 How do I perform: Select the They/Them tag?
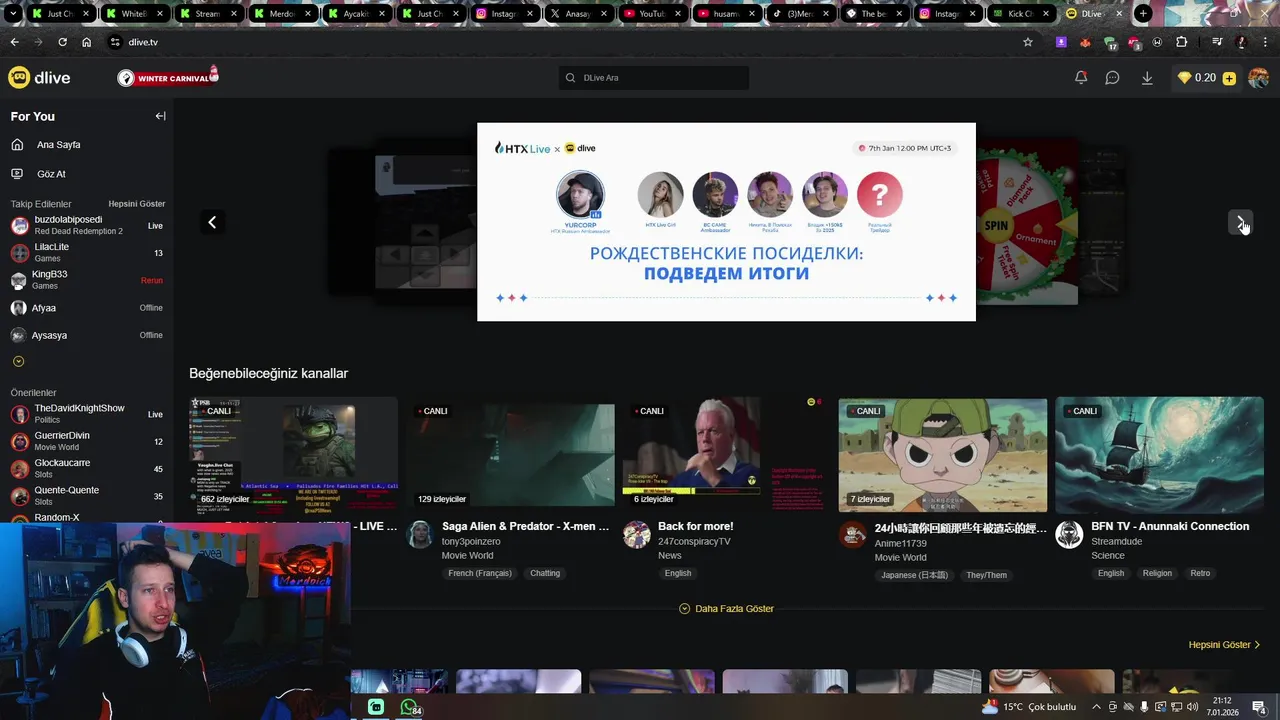pos(987,575)
